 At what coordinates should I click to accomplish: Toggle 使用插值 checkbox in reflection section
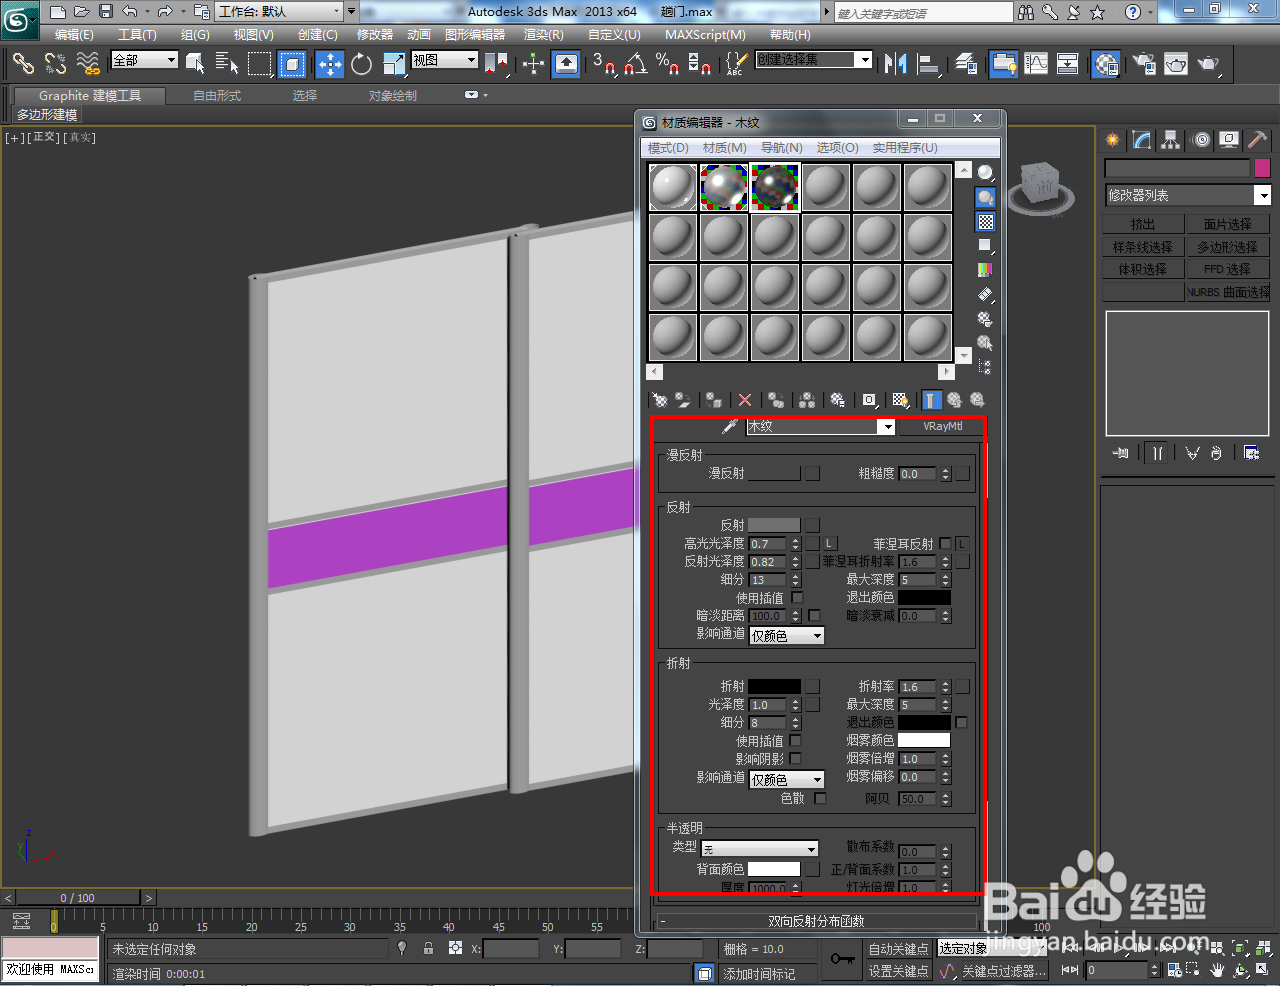(797, 598)
